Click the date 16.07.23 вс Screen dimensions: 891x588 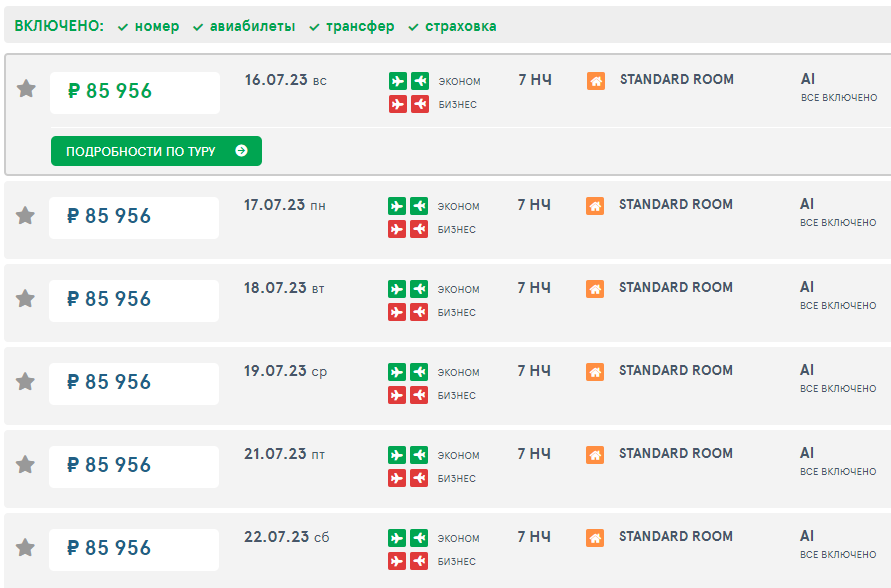point(286,80)
